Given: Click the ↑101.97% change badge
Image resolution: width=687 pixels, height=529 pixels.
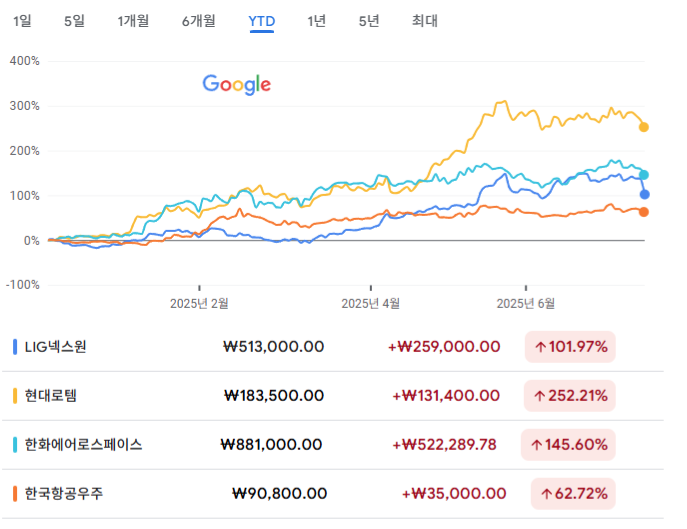Looking at the screenshot, I should (x=570, y=347).
